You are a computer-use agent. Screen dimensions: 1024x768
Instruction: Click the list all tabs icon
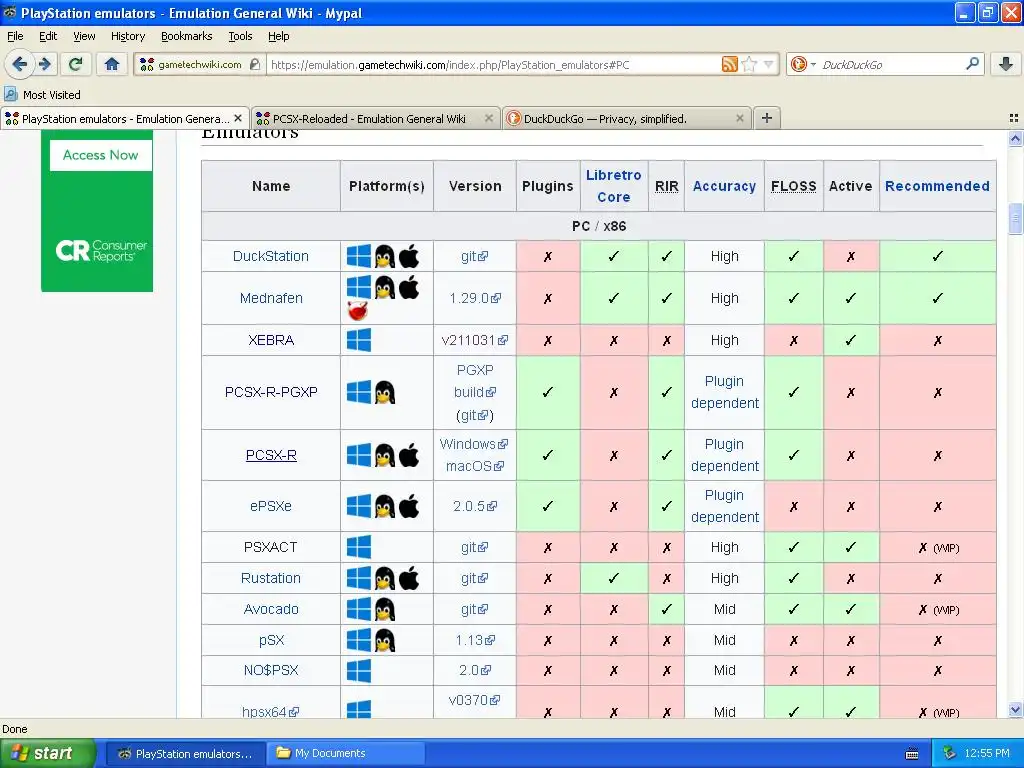(x=1014, y=118)
